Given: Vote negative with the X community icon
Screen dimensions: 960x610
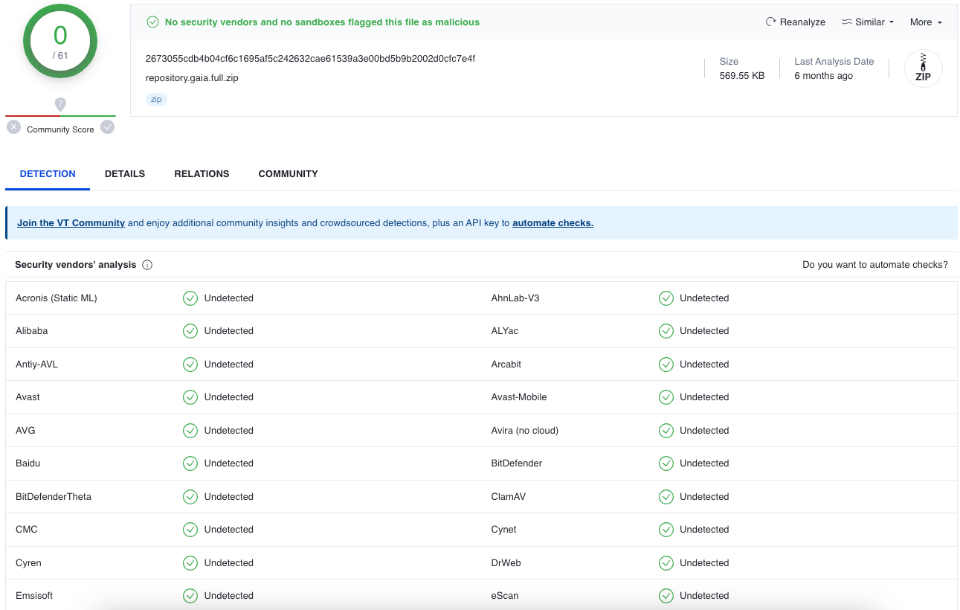Looking at the screenshot, I should coord(14,127).
